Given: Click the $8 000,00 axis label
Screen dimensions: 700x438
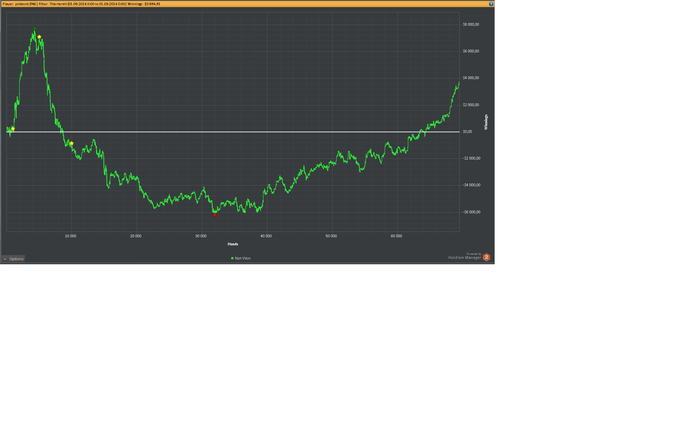Looking at the screenshot, I should coord(471,25).
